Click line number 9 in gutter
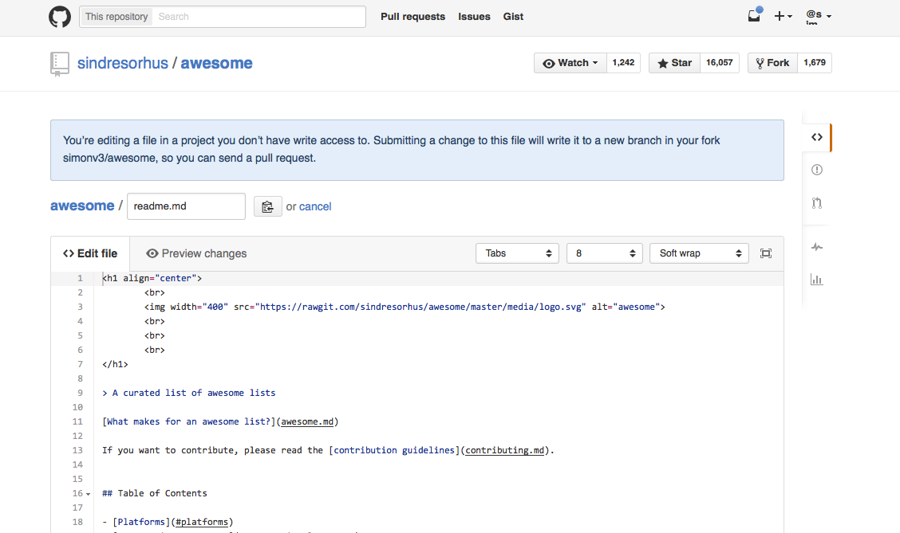Viewport: 900px width, 533px height. pos(80,393)
